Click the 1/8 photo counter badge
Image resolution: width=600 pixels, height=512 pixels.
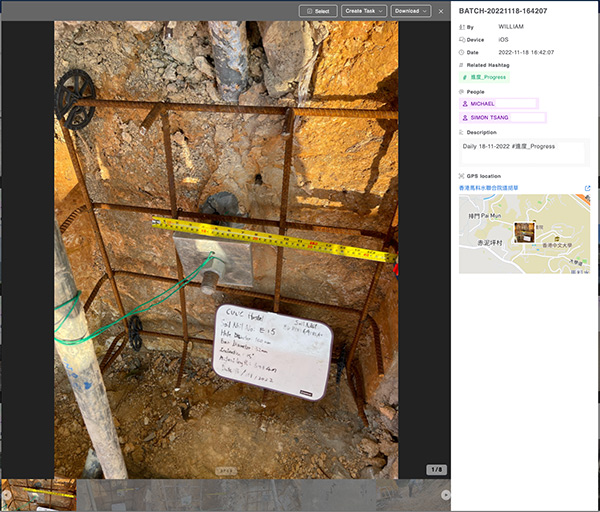pyautogui.click(x=436, y=469)
